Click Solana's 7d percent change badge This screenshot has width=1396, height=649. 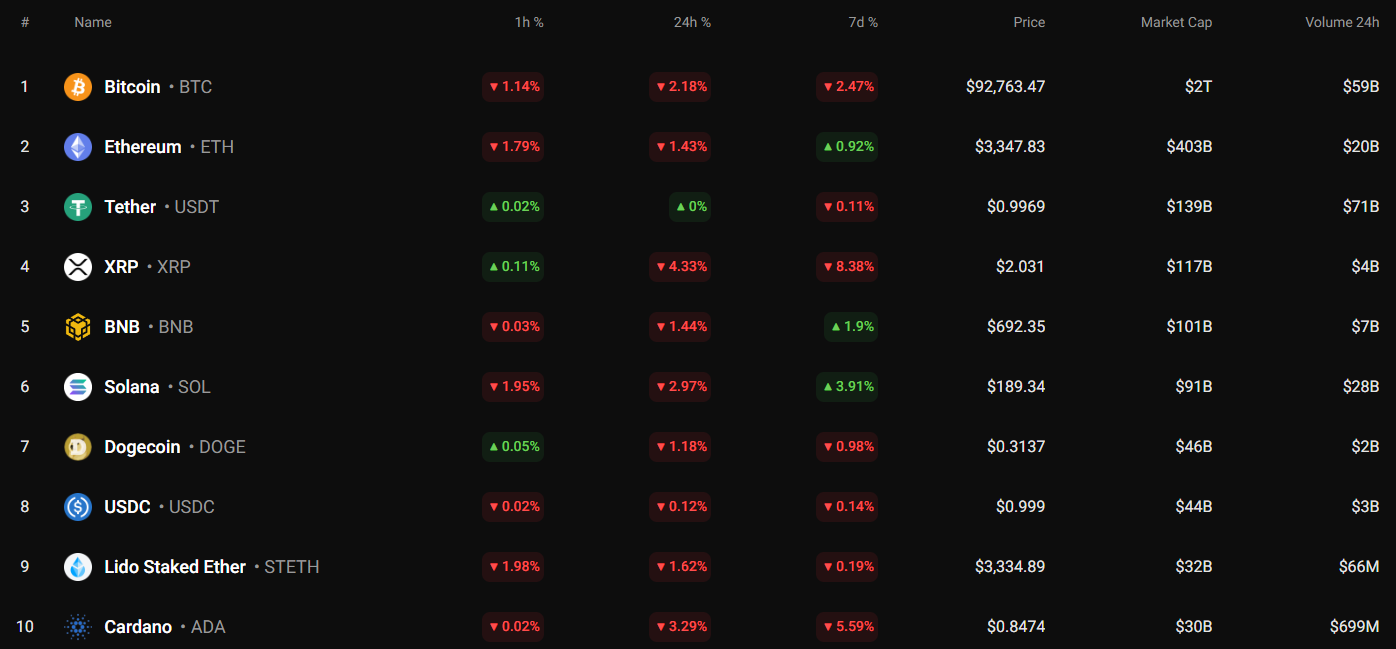847,387
